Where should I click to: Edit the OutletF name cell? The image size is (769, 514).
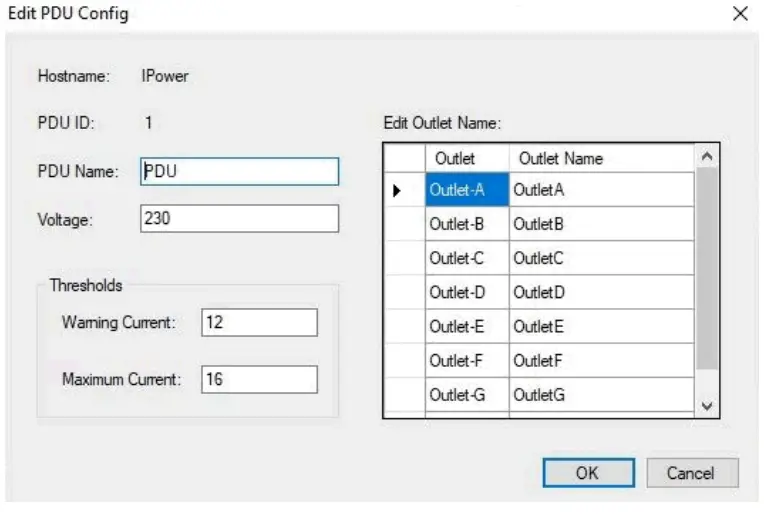599,361
